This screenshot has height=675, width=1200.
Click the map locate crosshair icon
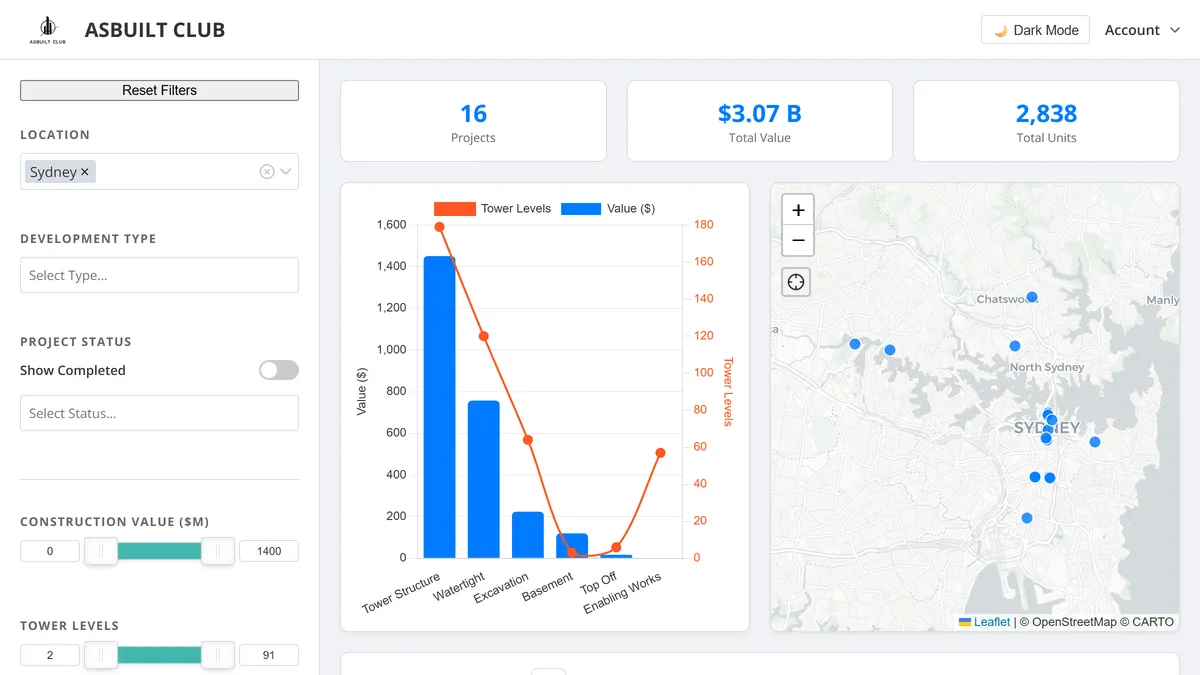coord(796,282)
